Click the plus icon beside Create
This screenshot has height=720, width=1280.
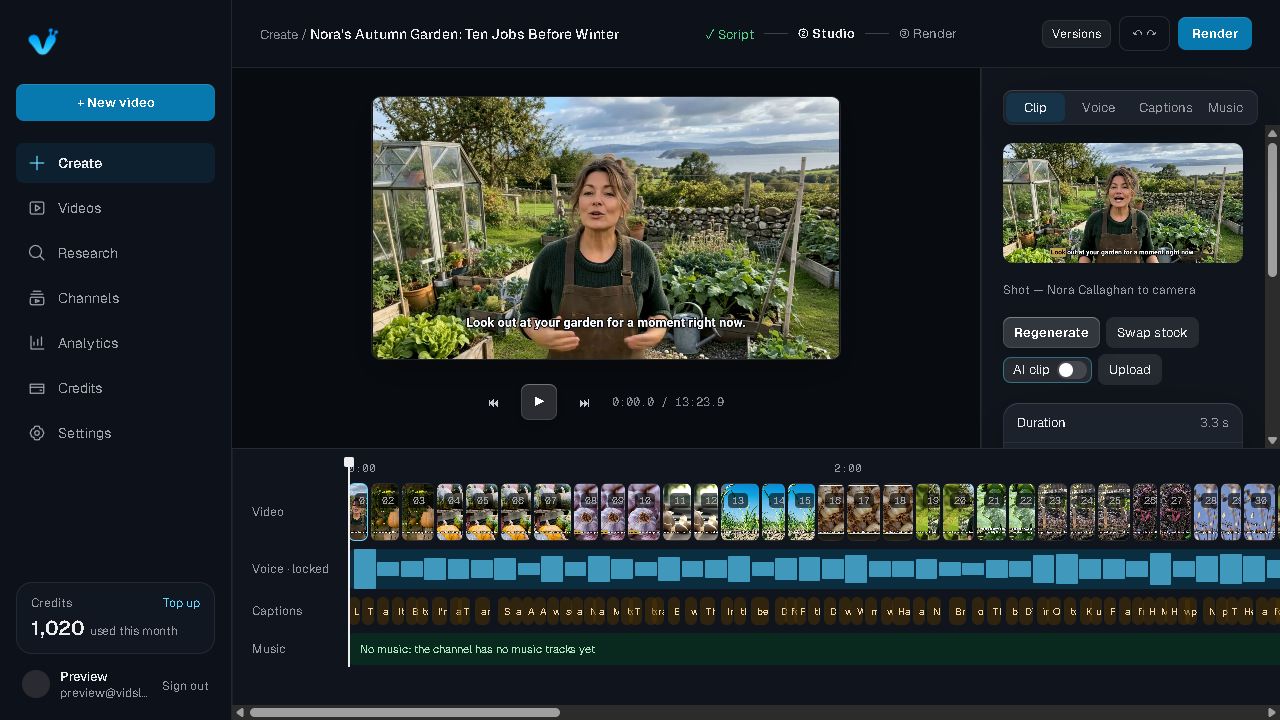pos(37,163)
